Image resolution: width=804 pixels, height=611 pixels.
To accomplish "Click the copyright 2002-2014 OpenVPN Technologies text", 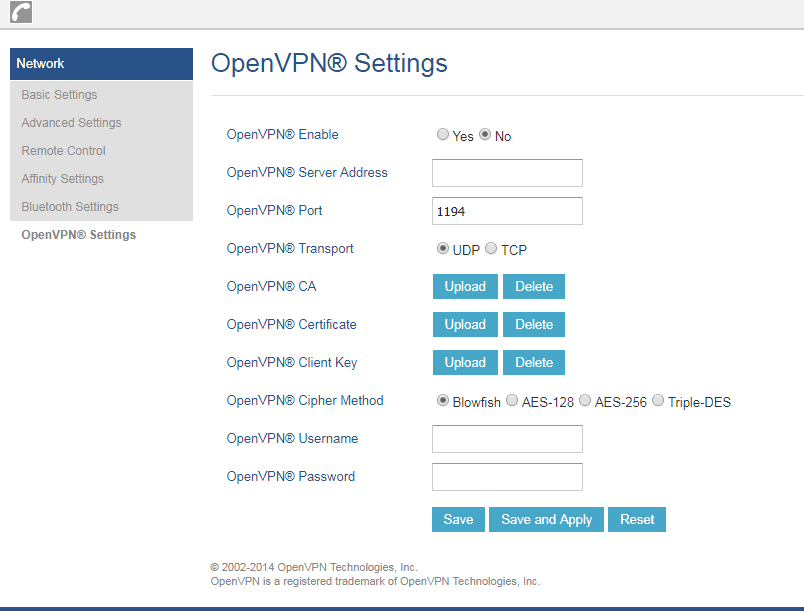I will tap(314, 567).
